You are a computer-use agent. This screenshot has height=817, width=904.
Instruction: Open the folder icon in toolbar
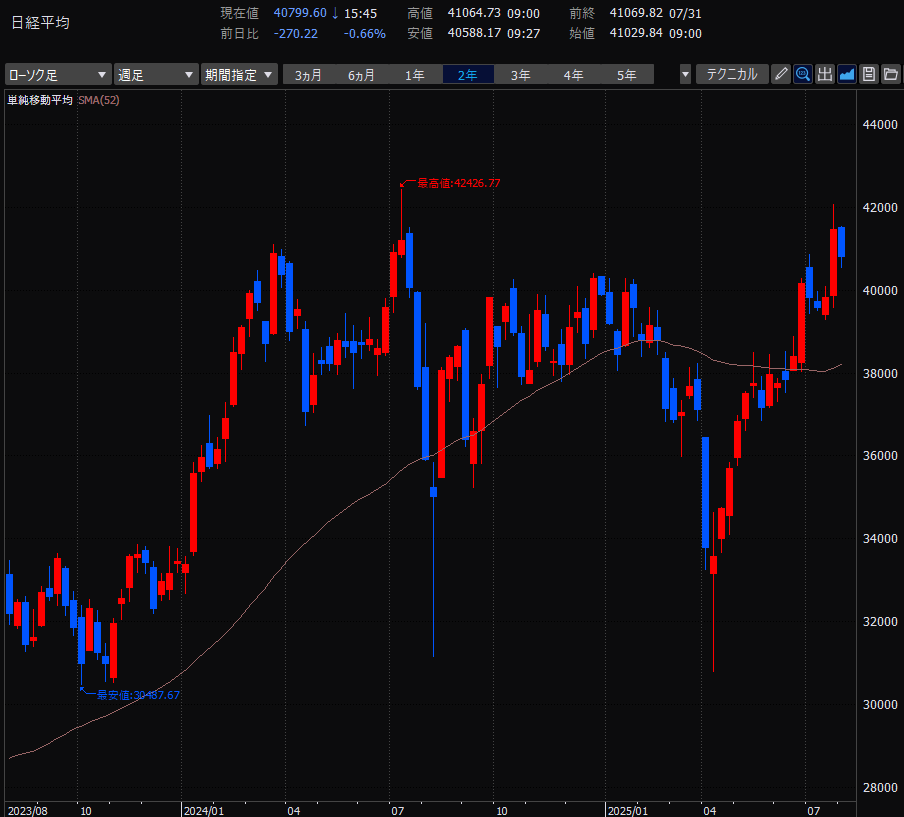click(891, 74)
